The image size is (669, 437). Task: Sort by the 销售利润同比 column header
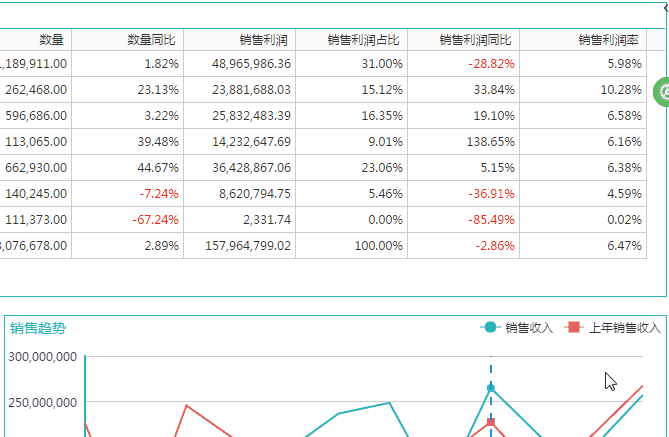(476, 40)
